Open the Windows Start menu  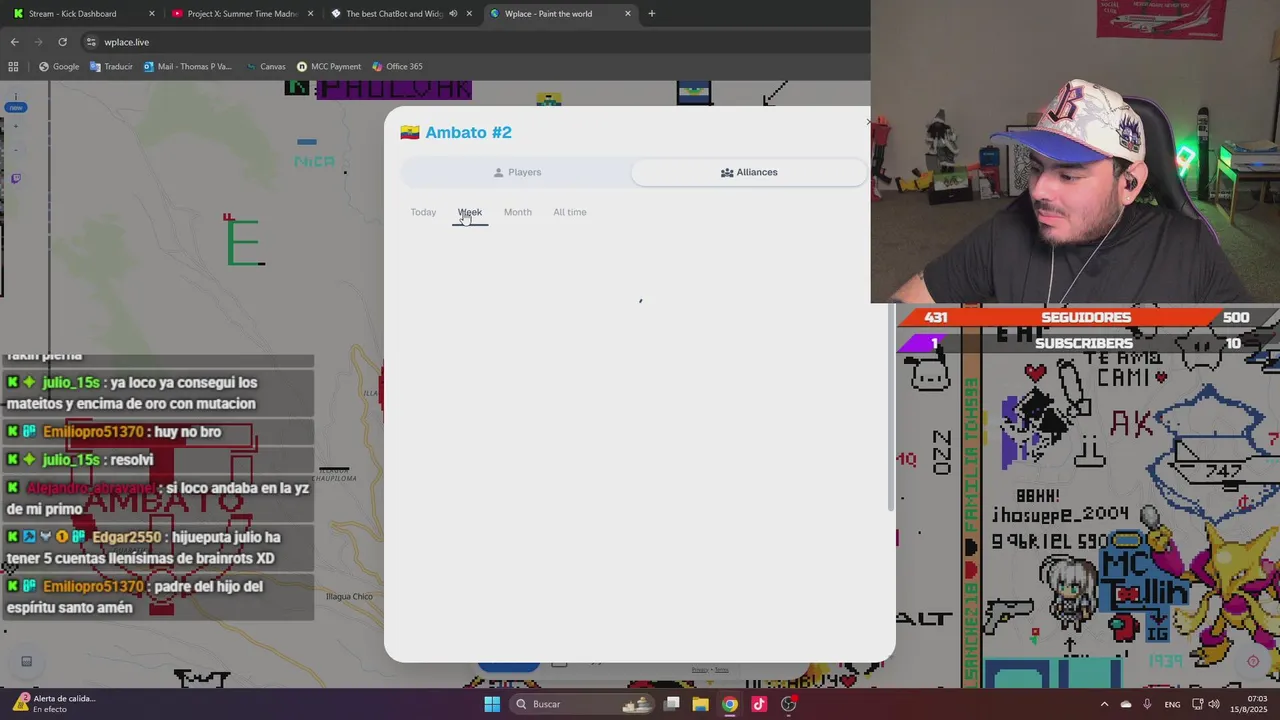492,704
